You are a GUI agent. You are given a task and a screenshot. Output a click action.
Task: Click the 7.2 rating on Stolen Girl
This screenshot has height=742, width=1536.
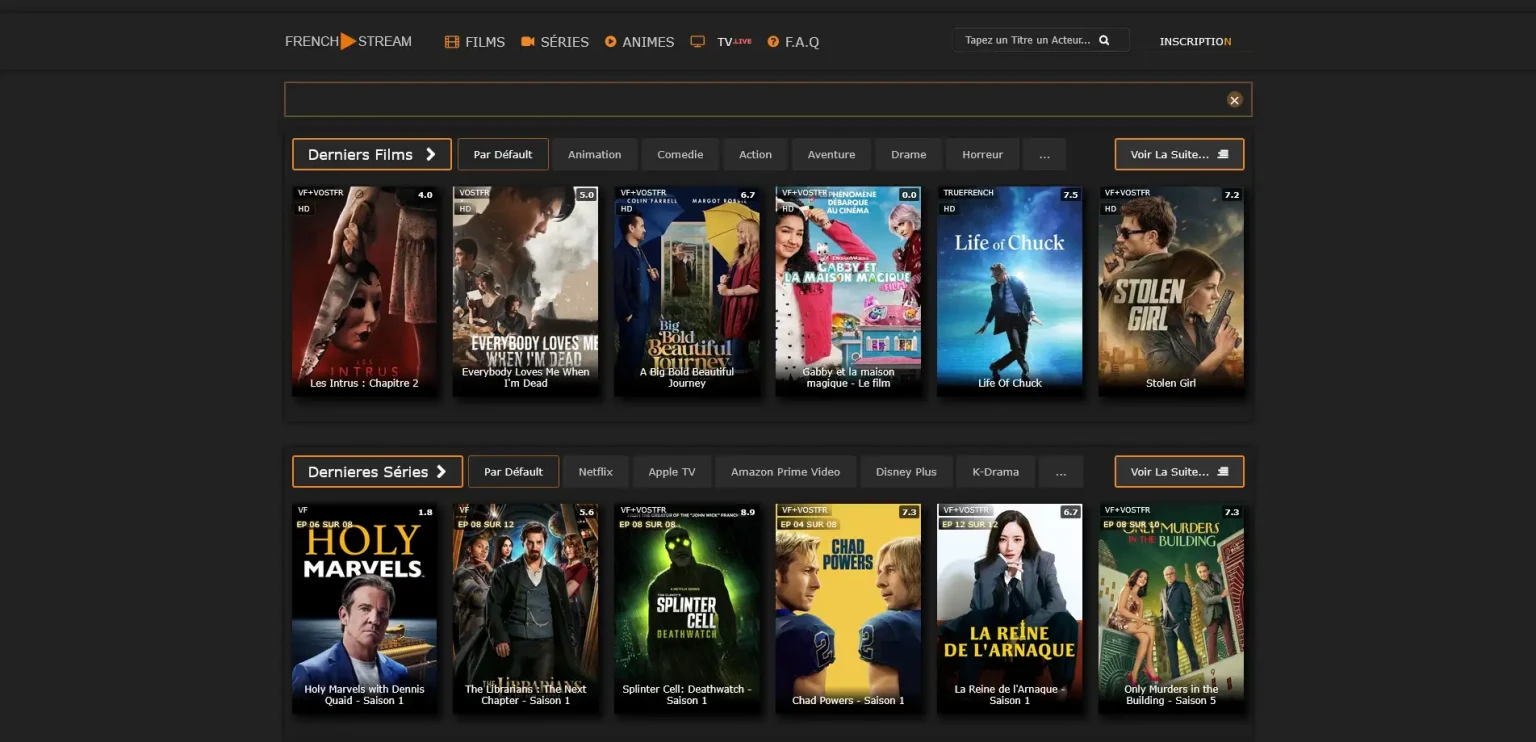[x=1232, y=195]
